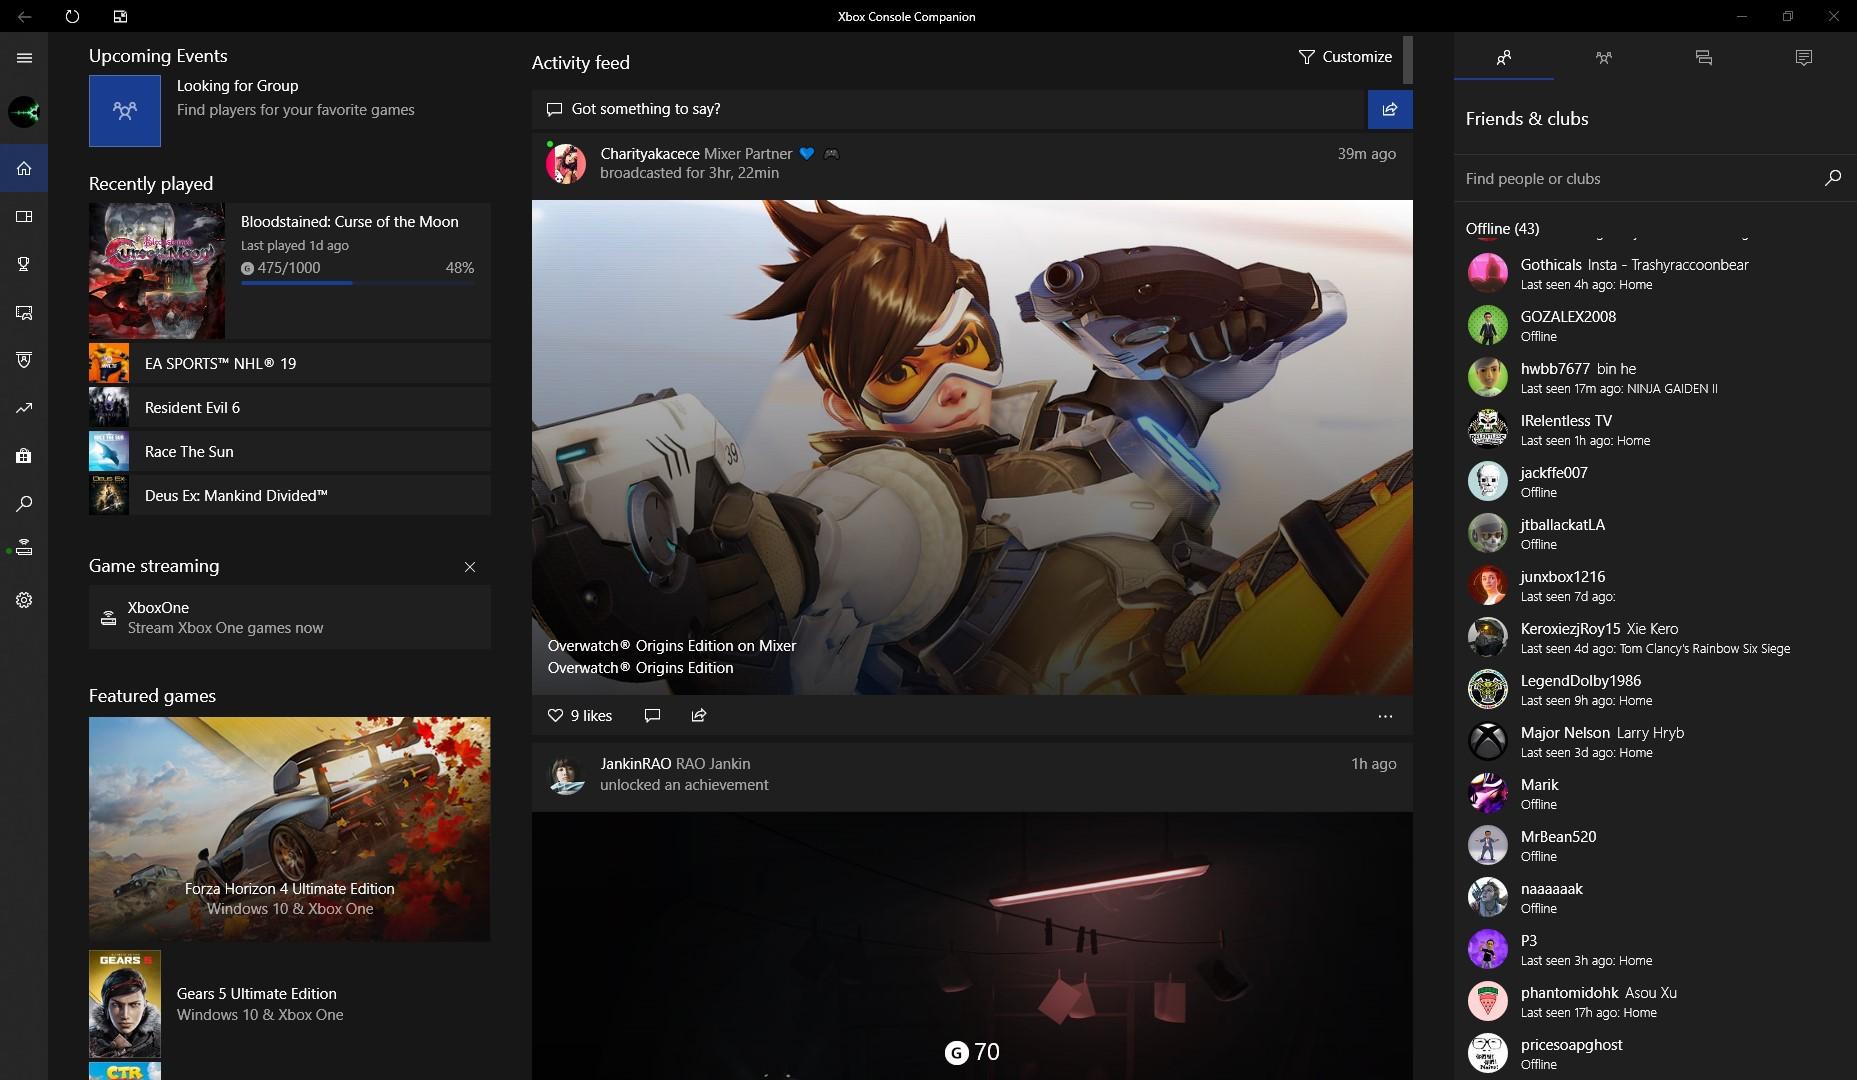Like the Overwatch broadcast post (9 likes)

(579, 715)
